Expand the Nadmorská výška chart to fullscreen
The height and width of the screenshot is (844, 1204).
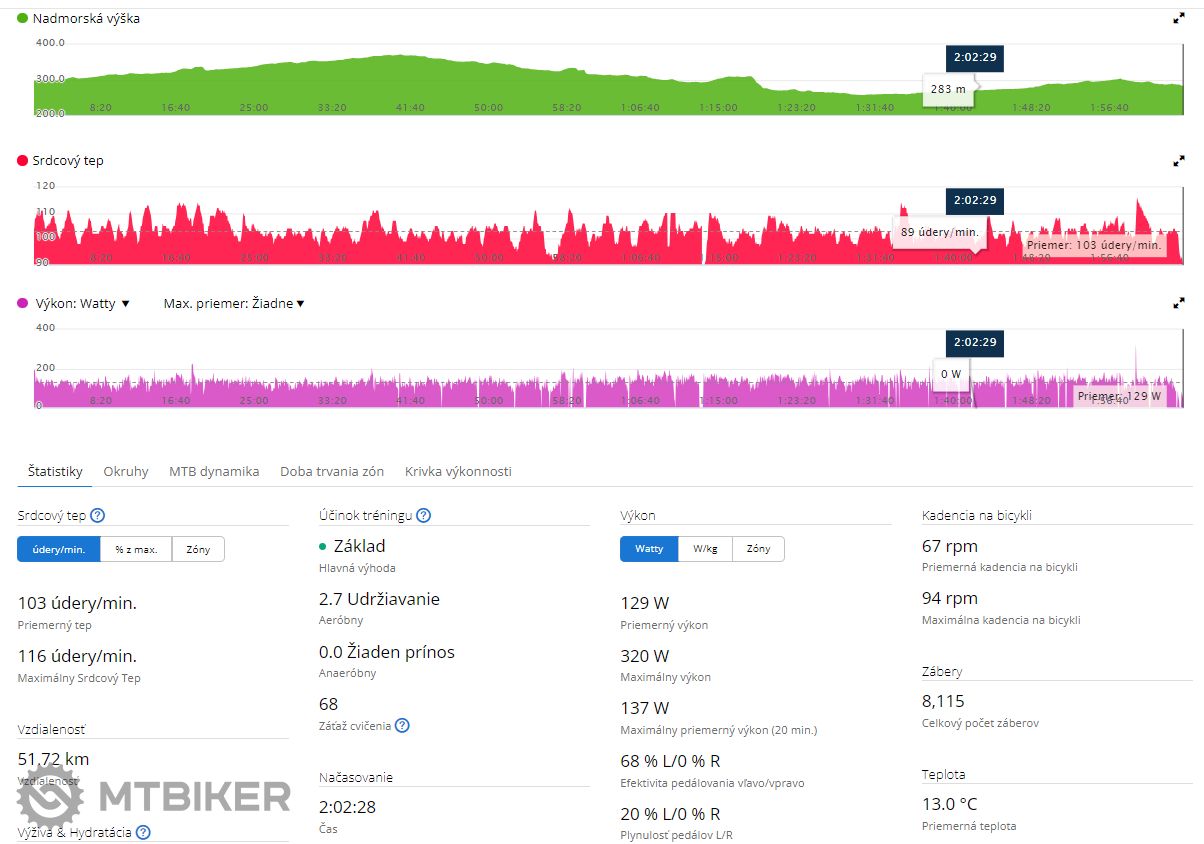point(1179,18)
